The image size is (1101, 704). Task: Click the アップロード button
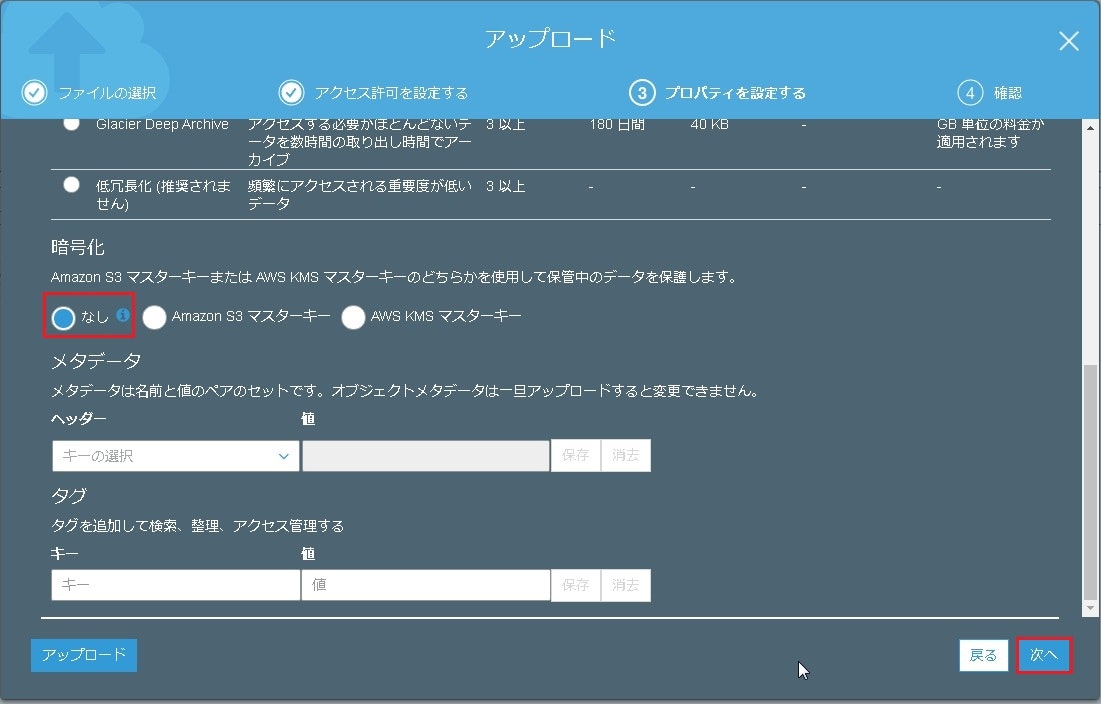83,655
